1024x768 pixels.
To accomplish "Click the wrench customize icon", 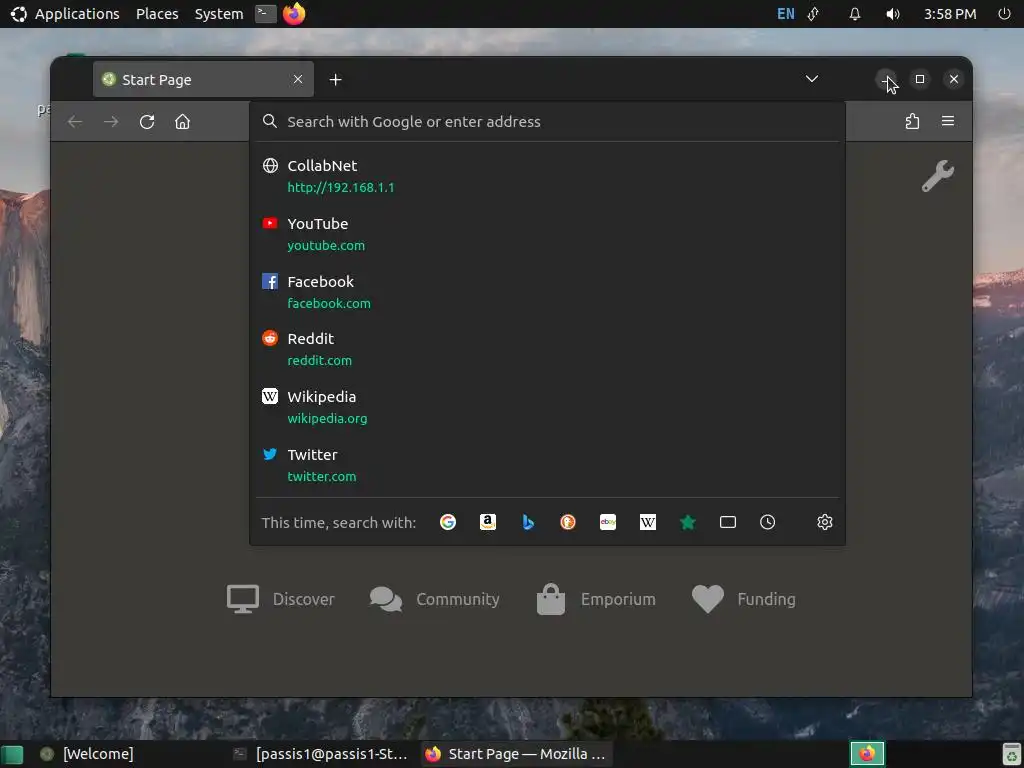I will click(x=938, y=176).
